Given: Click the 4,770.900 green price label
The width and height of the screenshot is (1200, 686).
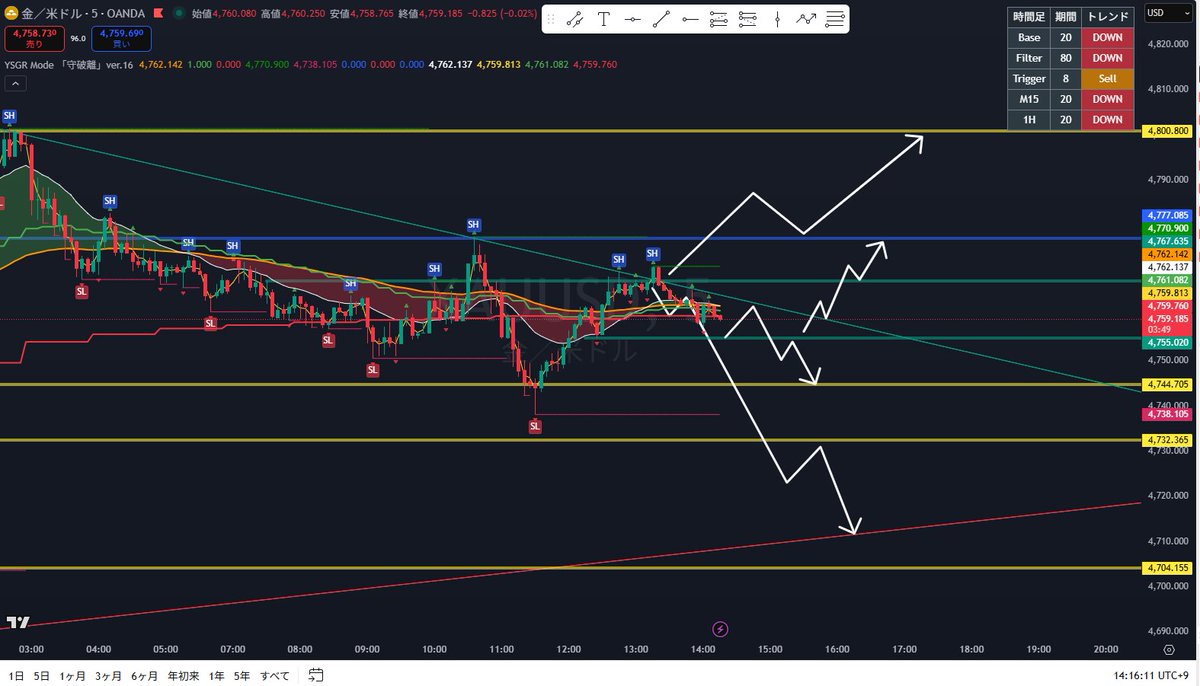Looking at the screenshot, I should click(1166, 228).
